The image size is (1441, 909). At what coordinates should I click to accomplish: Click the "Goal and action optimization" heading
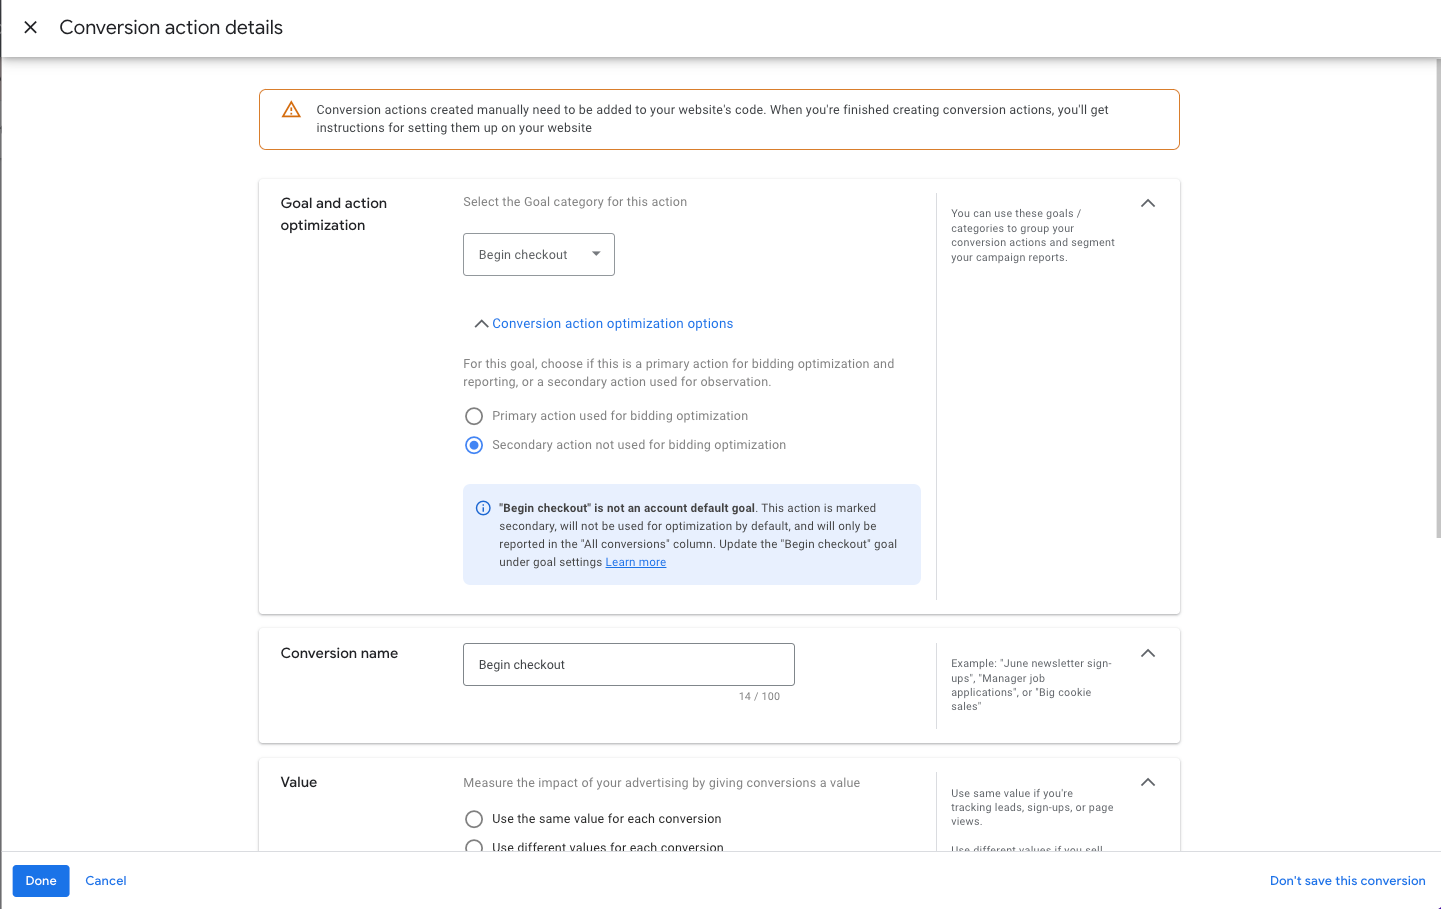[x=334, y=214]
